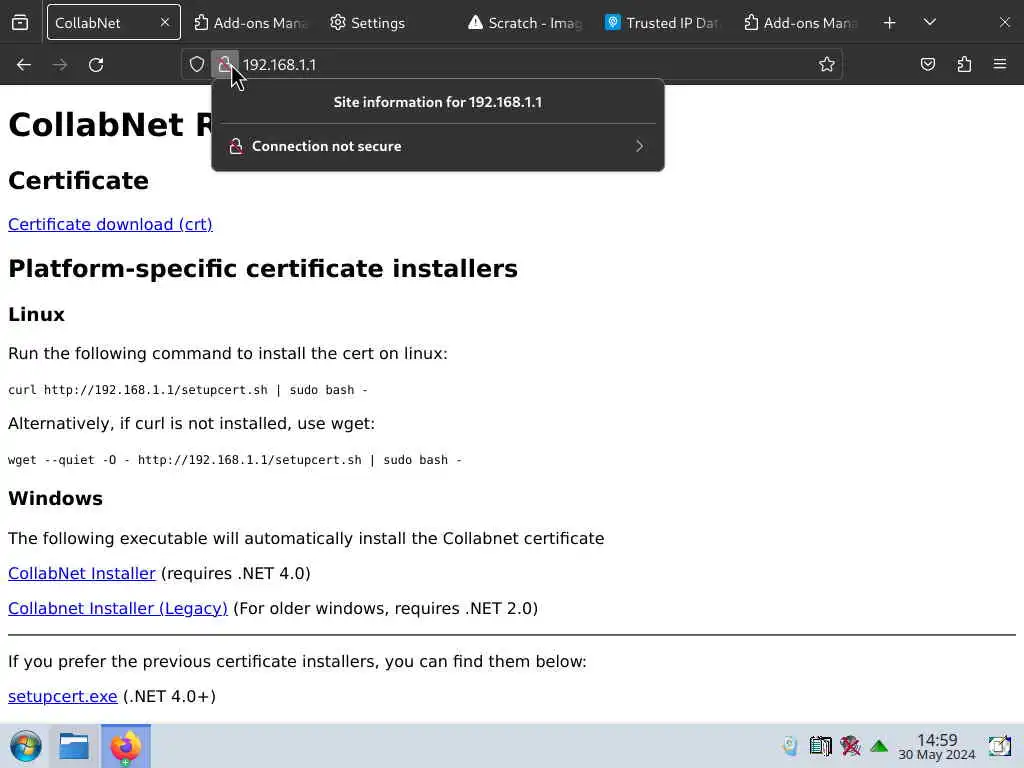Go back to the previous page
Screen dimensions: 1024x768
click(x=24, y=65)
